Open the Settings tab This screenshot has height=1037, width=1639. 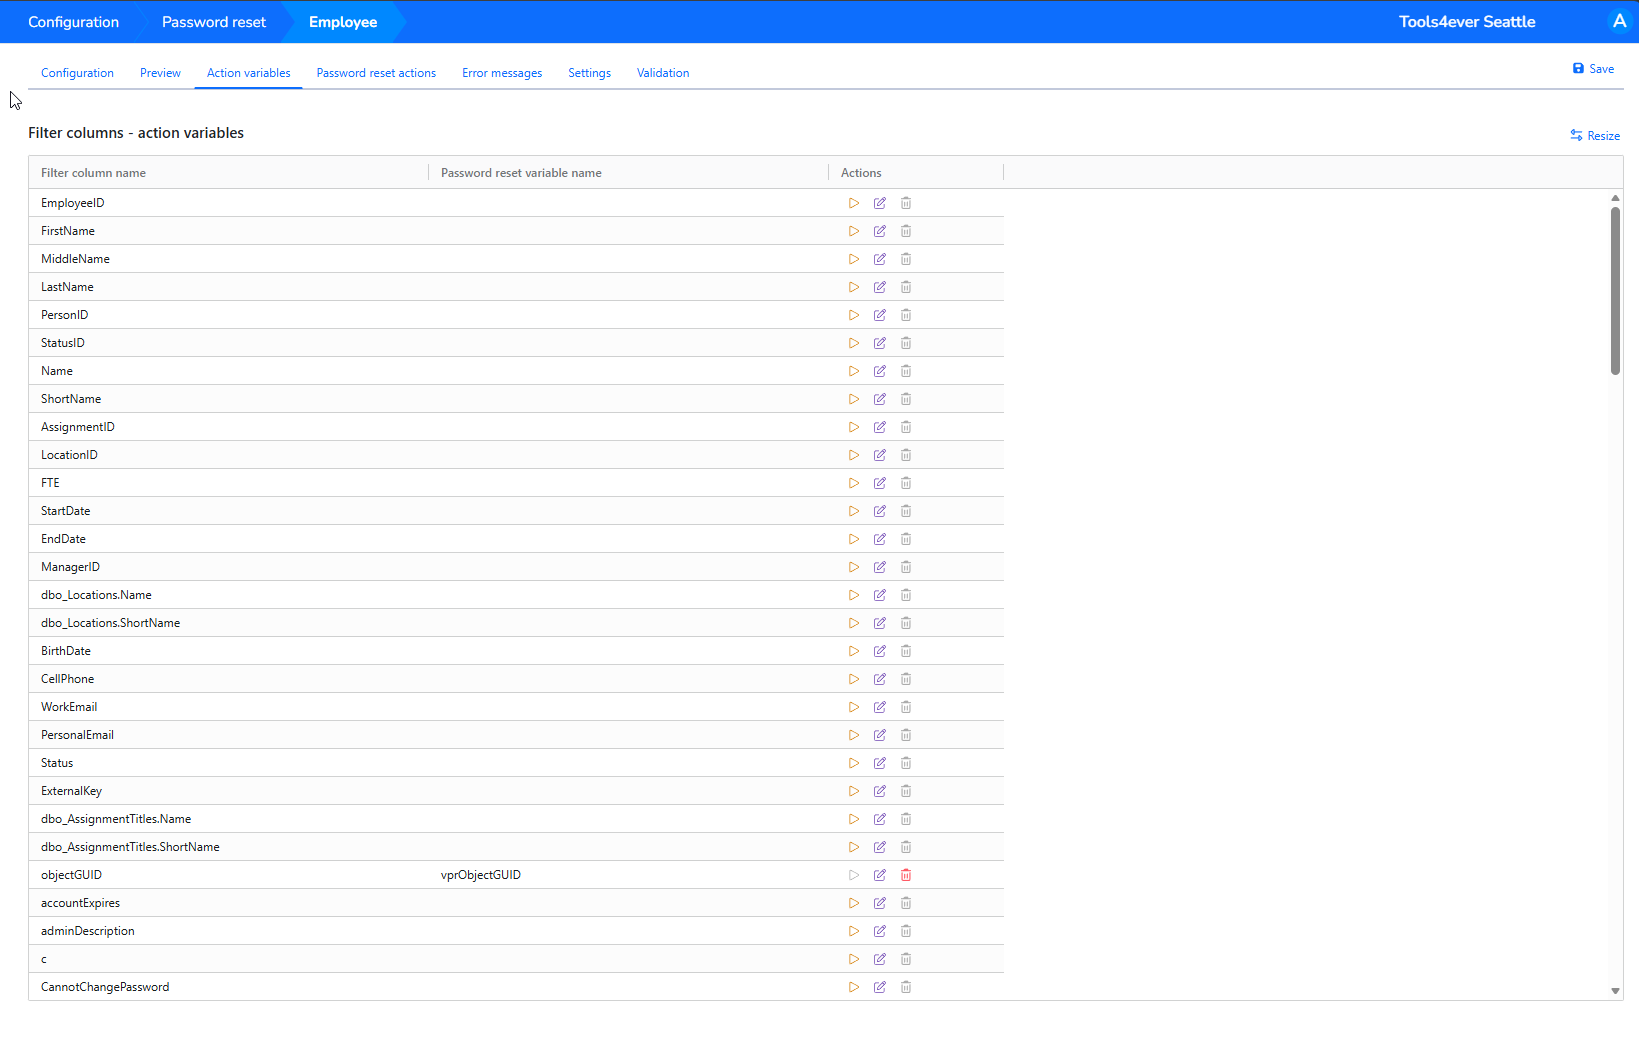tap(589, 73)
